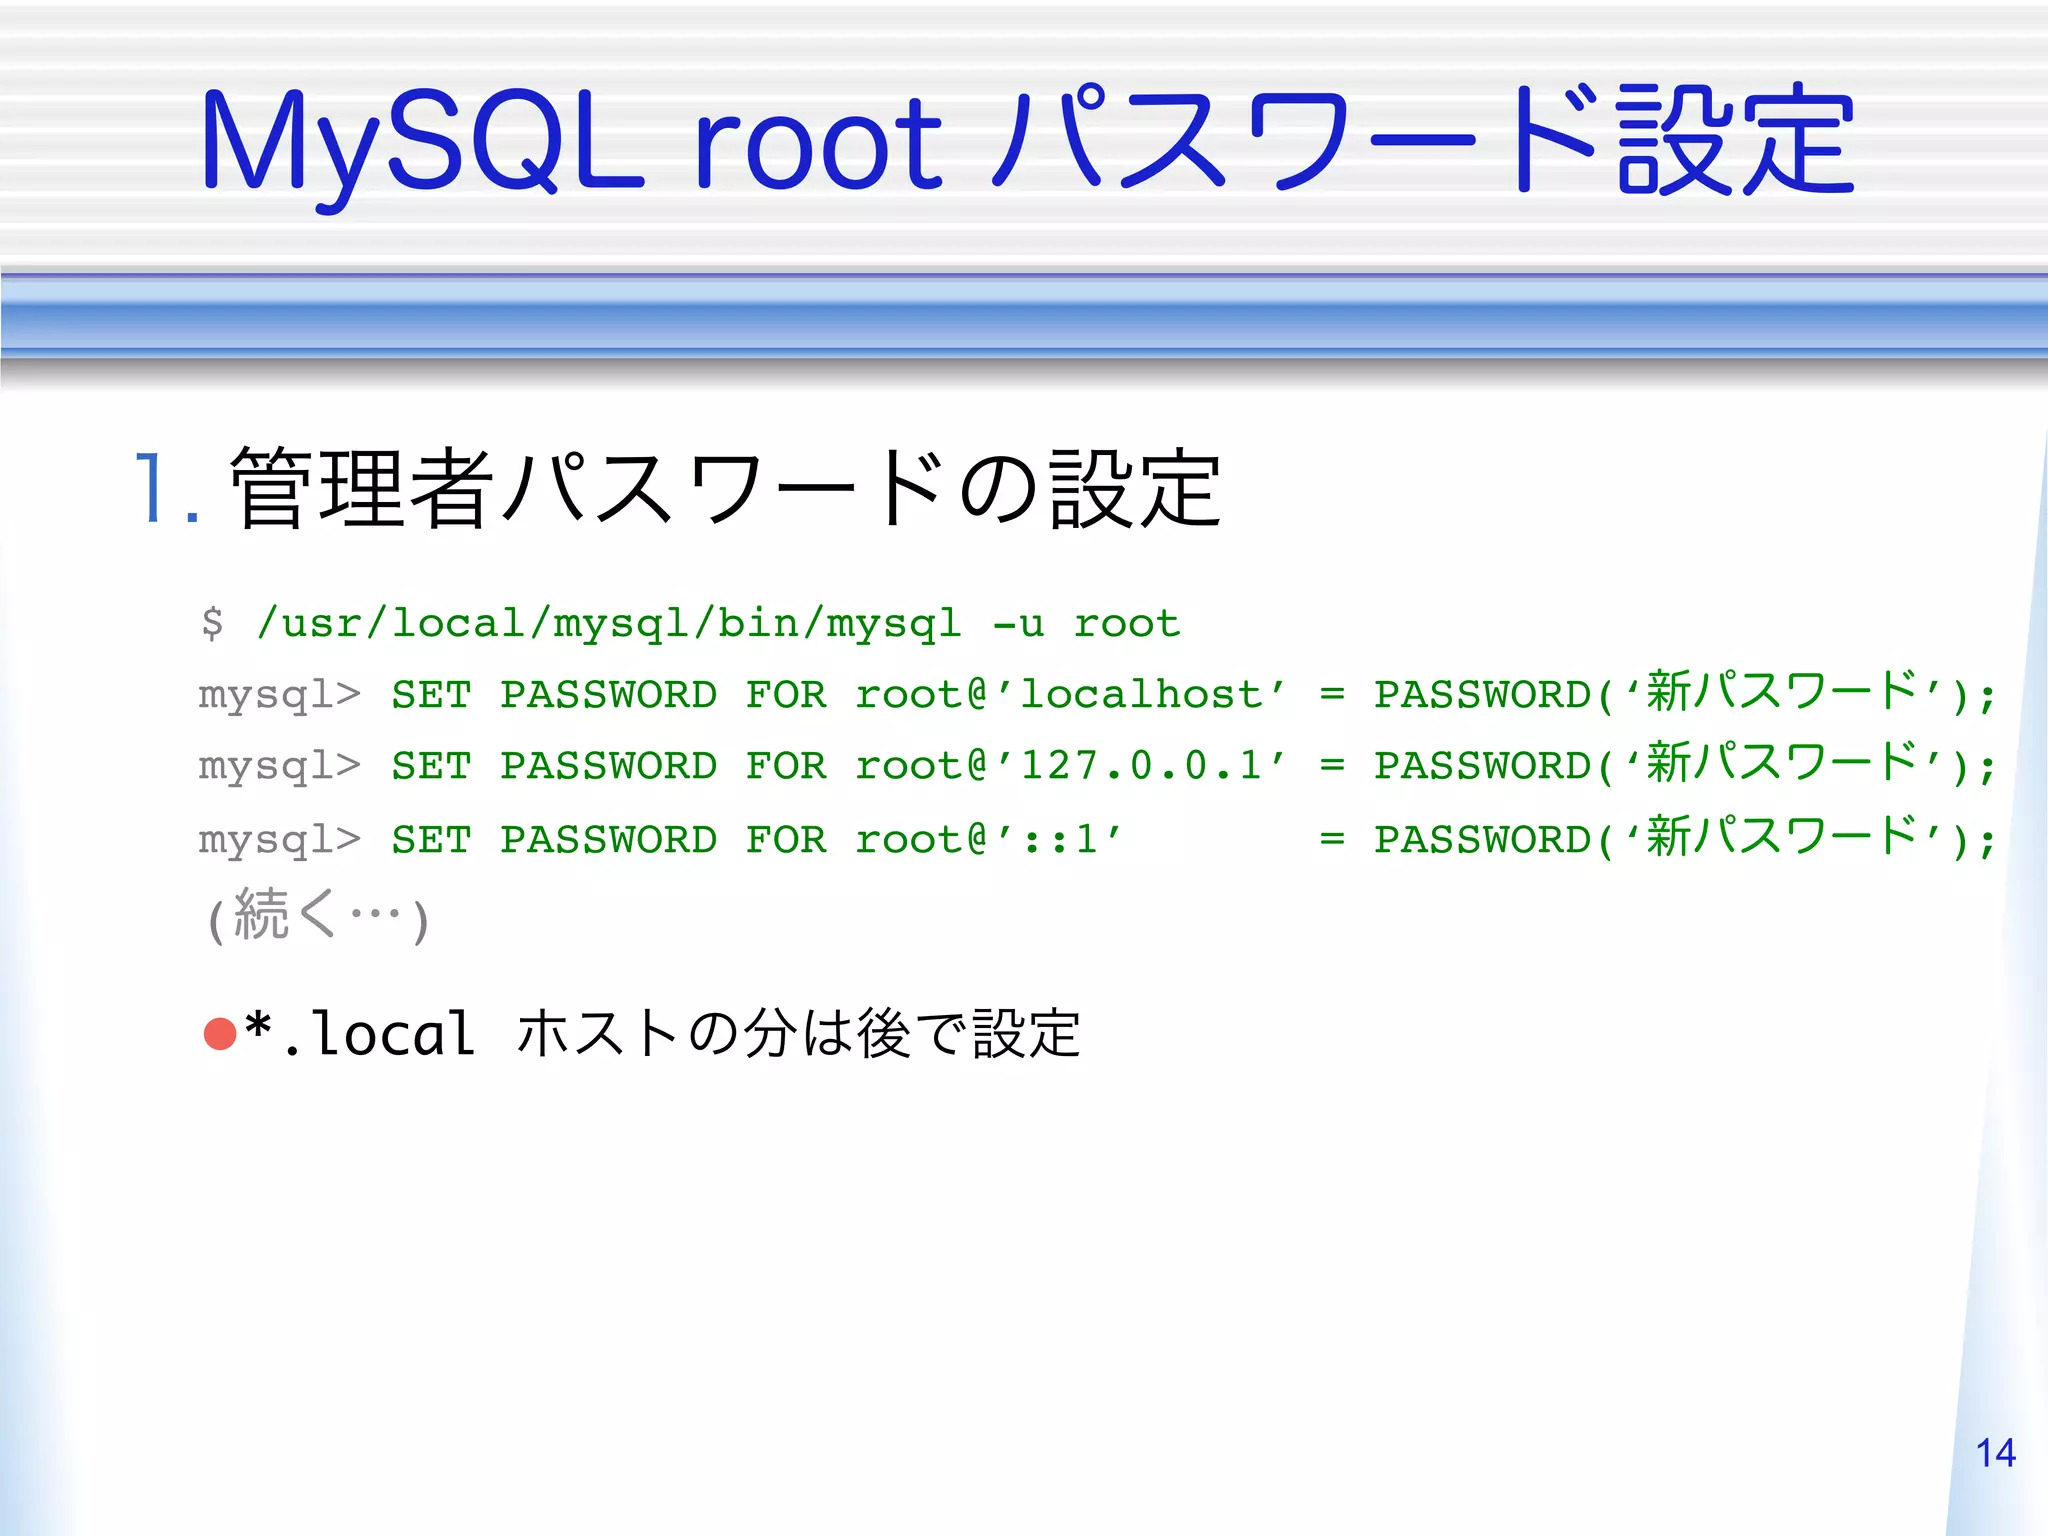Click the slide page number 14
The height and width of the screenshot is (1536, 2048).
pyautogui.click(x=1995, y=1453)
